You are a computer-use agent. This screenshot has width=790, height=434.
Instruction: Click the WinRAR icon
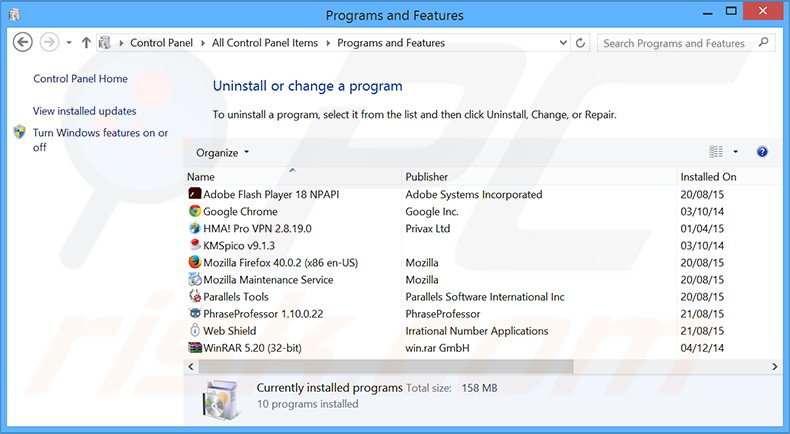coord(194,348)
